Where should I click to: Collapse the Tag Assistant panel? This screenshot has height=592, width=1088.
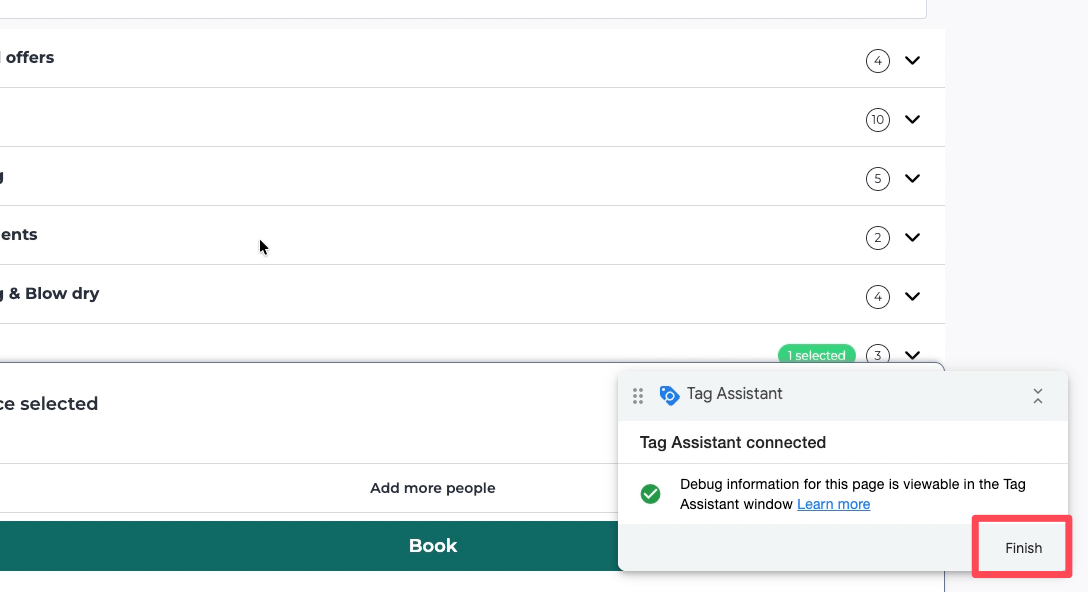pos(1037,396)
